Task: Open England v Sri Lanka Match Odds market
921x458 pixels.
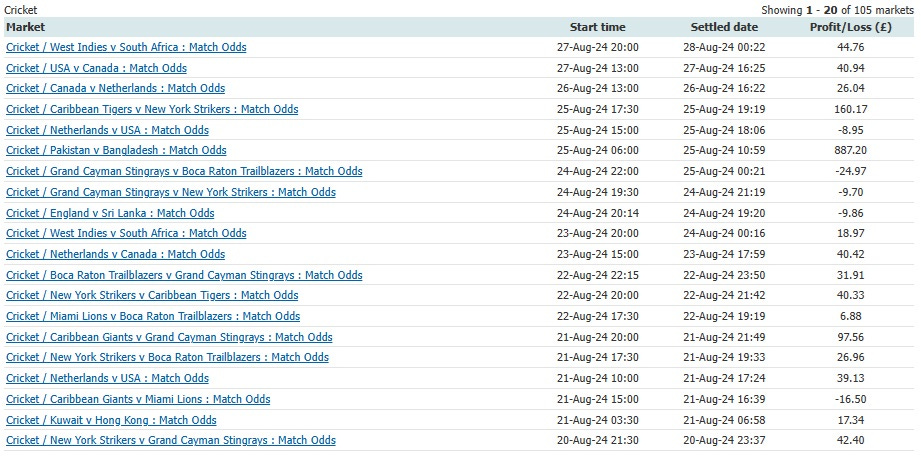Action: [x=110, y=213]
